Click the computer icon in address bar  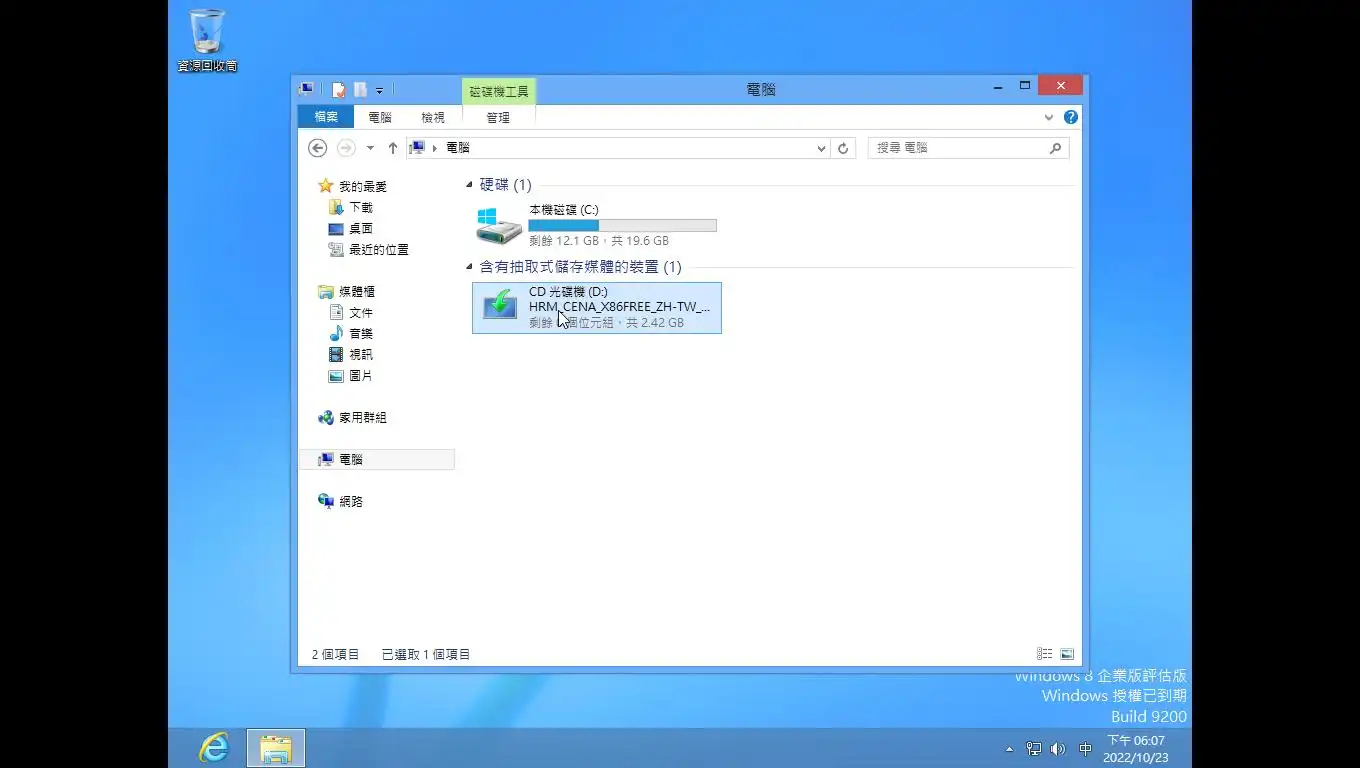point(418,147)
